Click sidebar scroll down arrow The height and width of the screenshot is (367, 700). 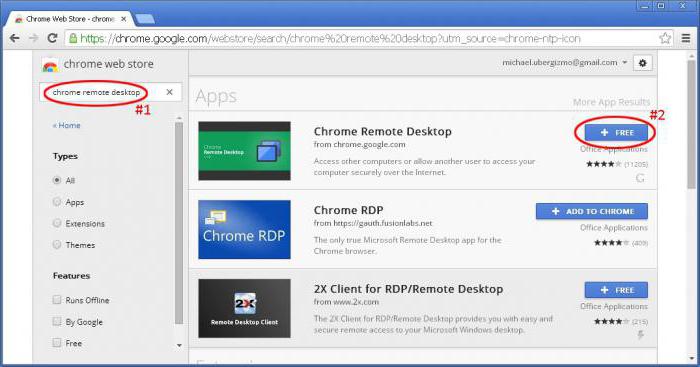(x=179, y=345)
